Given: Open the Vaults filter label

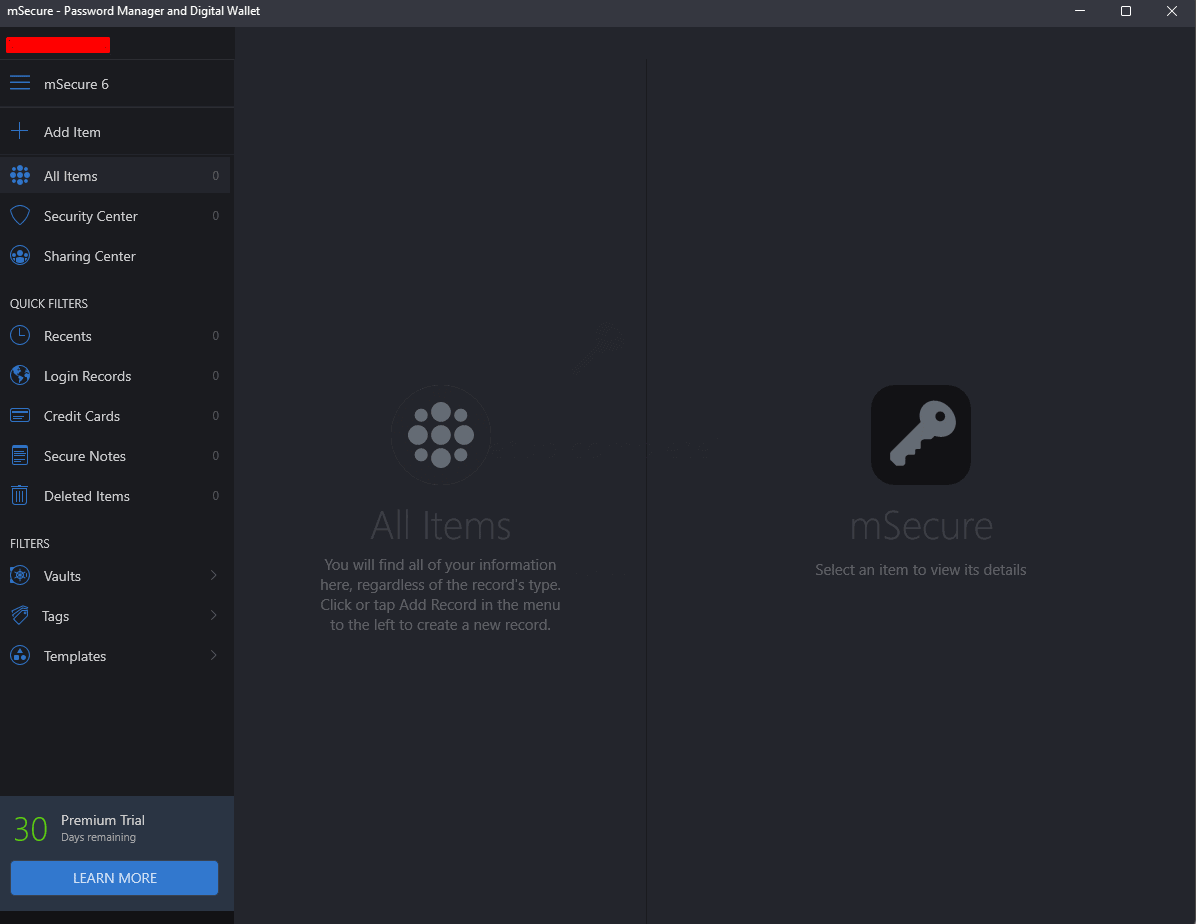Looking at the screenshot, I should [x=63, y=576].
